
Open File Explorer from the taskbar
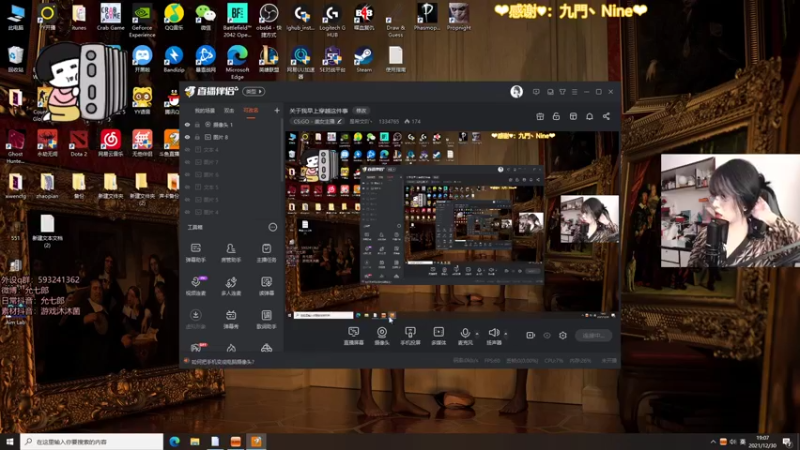(x=195, y=441)
